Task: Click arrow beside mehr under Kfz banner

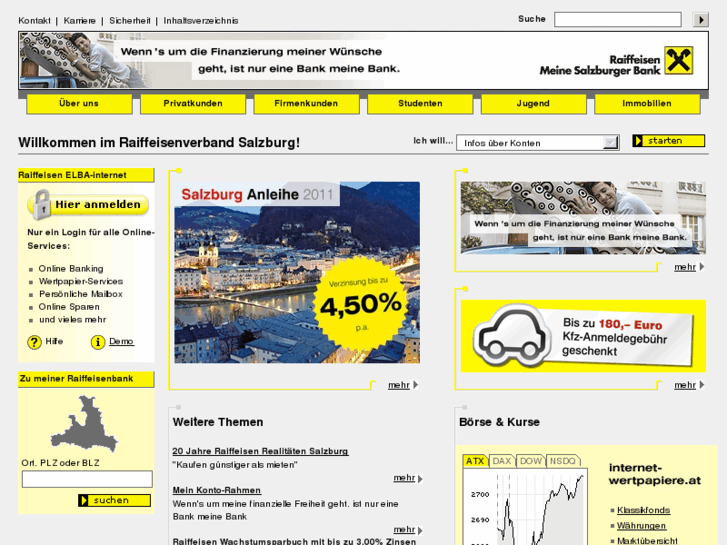Action: pos(702,385)
